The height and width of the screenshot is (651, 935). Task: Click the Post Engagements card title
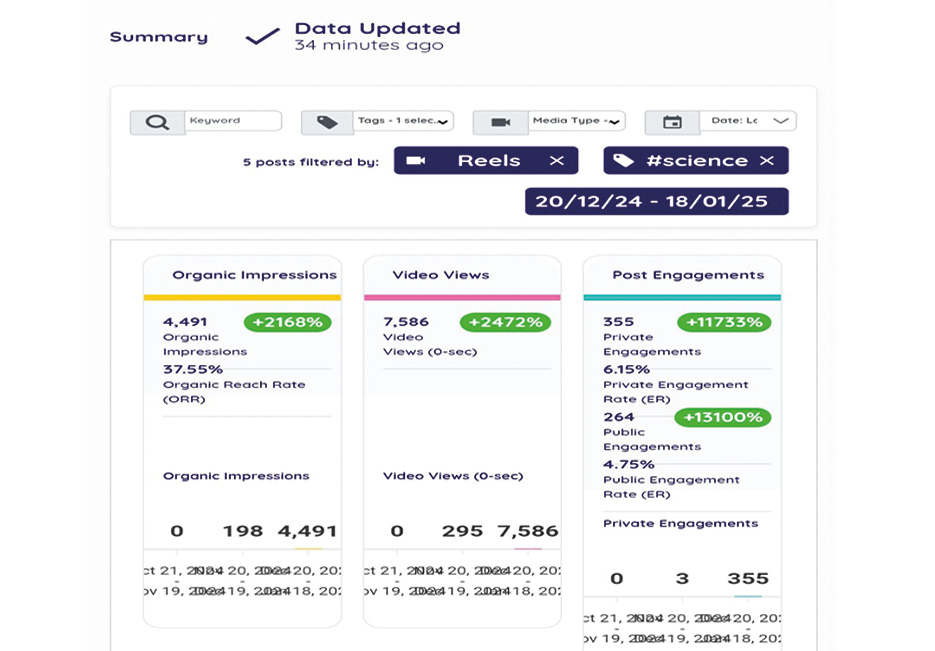688,275
